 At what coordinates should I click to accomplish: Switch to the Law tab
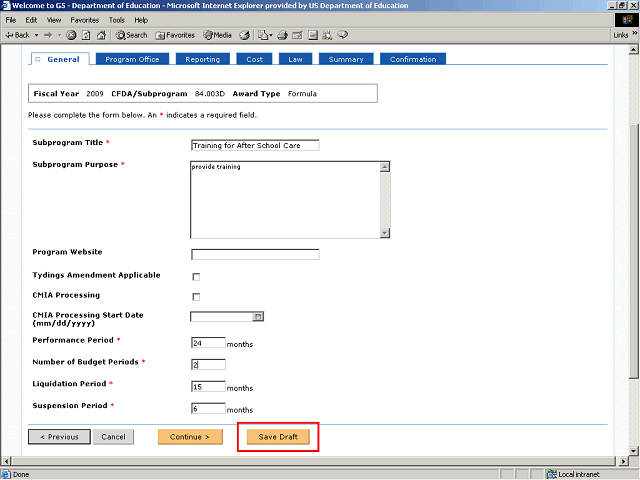(296, 59)
